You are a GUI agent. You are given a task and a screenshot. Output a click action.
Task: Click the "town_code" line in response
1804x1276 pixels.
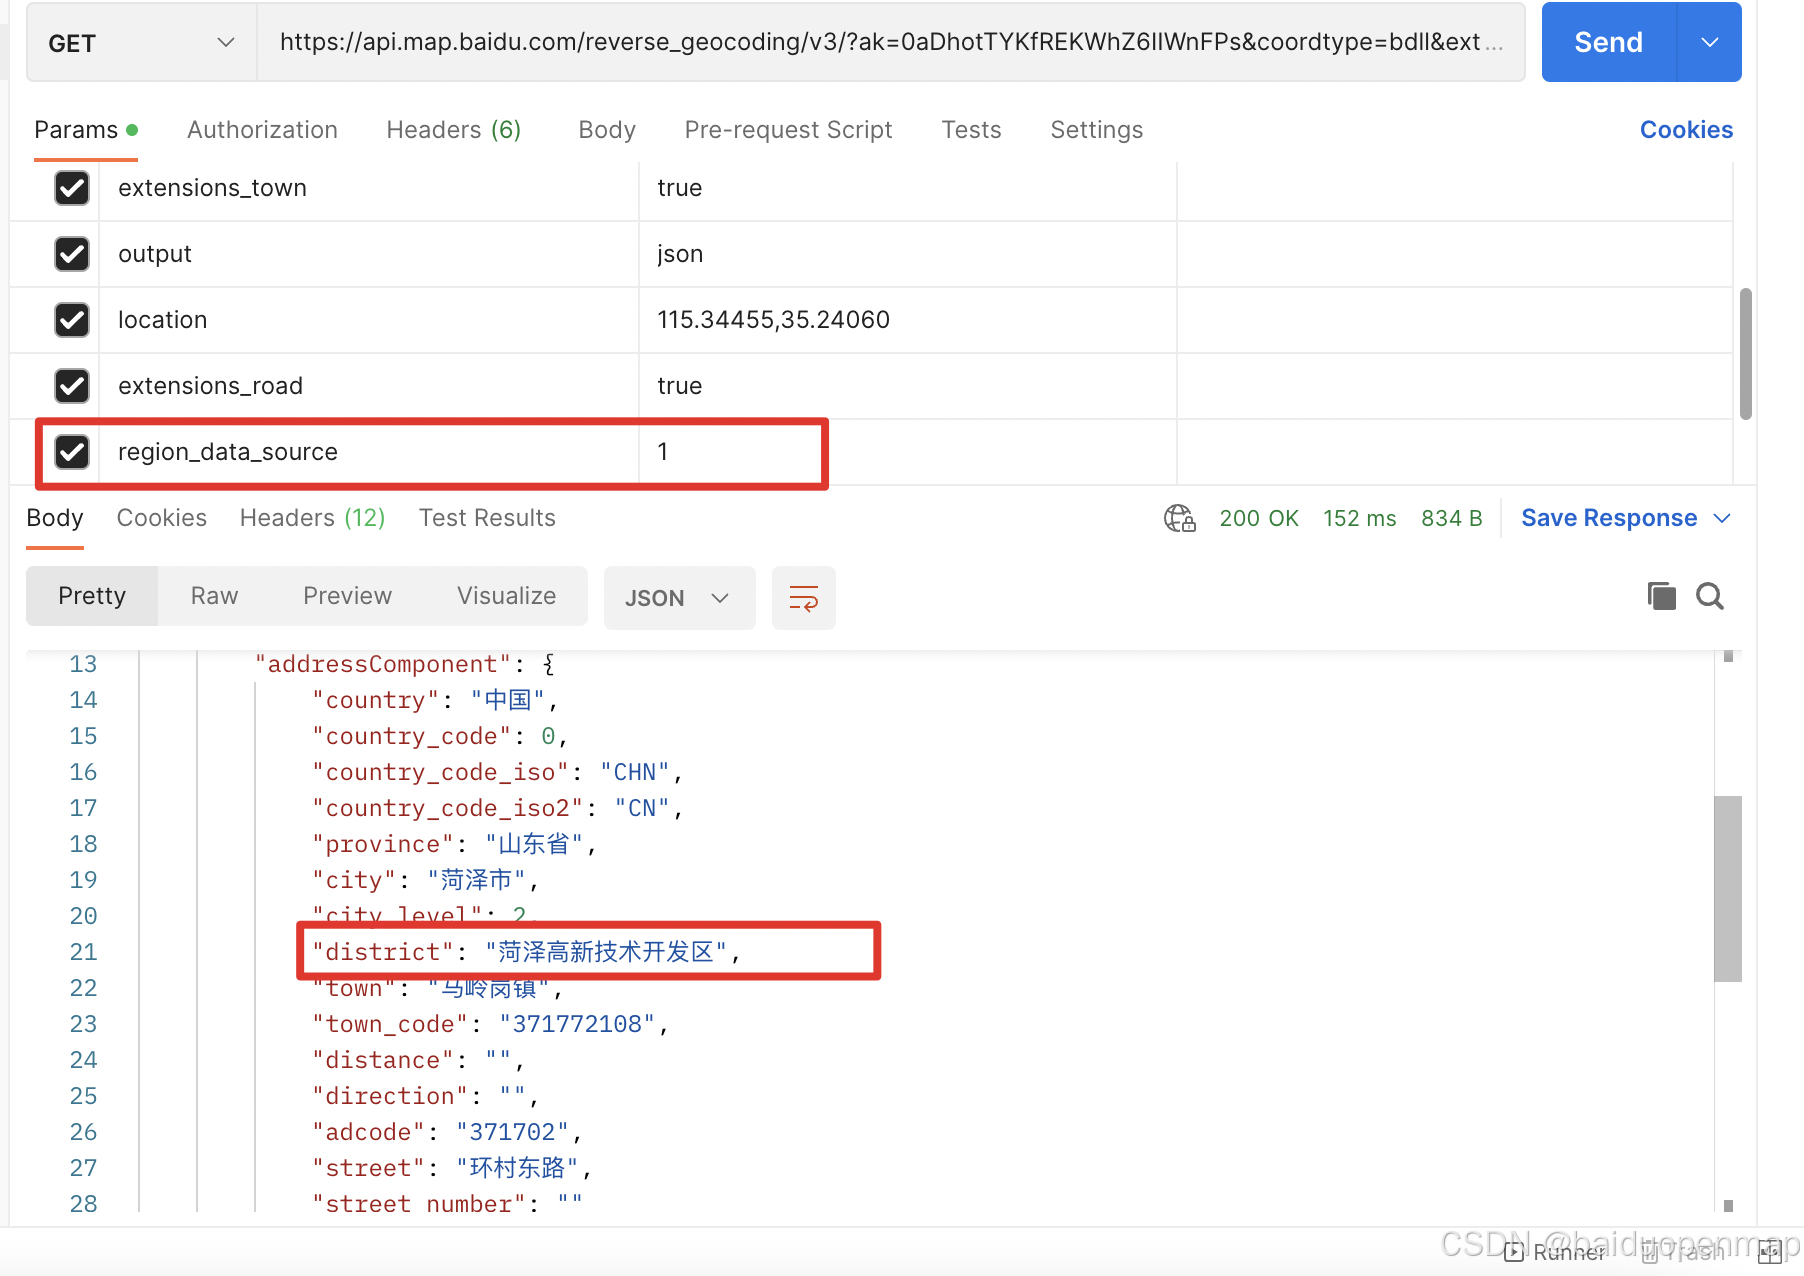[490, 1024]
